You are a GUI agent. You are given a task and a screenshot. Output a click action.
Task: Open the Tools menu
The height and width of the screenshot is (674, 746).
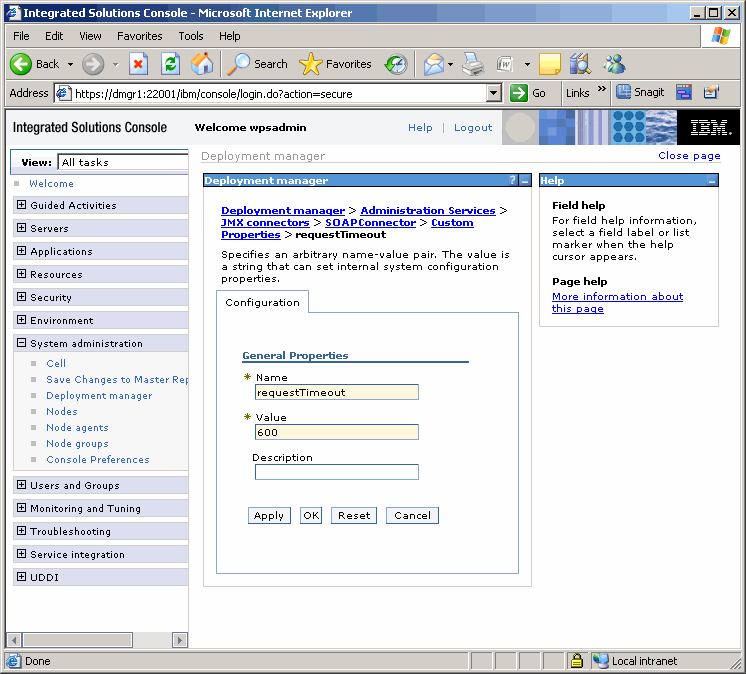pos(190,36)
